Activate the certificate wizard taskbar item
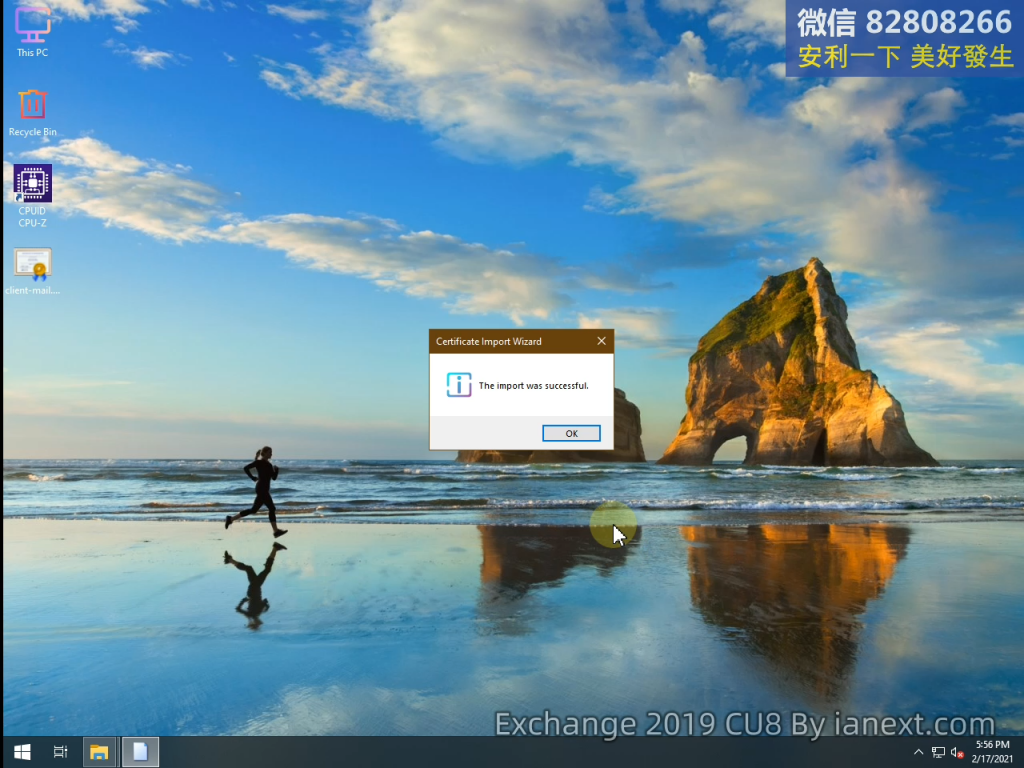 (140, 752)
